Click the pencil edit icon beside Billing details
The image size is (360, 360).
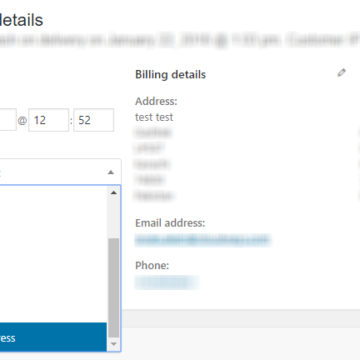341,73
